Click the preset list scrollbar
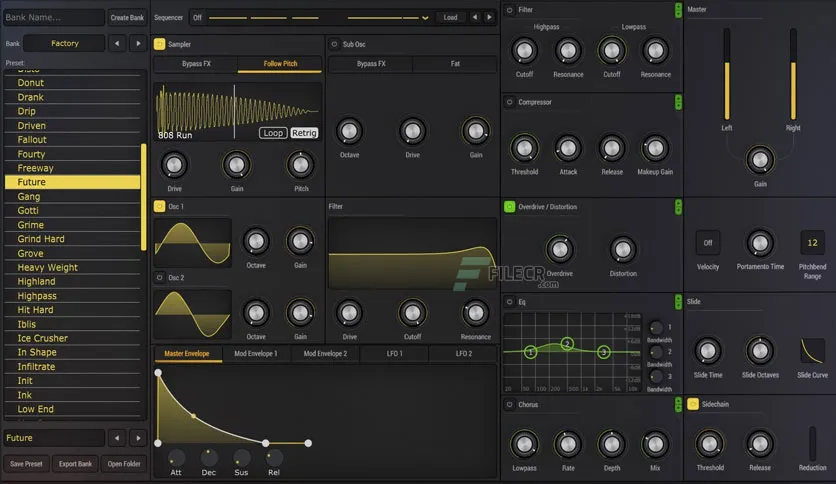The height and width of the screenshot is (484, 836). (143, 197)
